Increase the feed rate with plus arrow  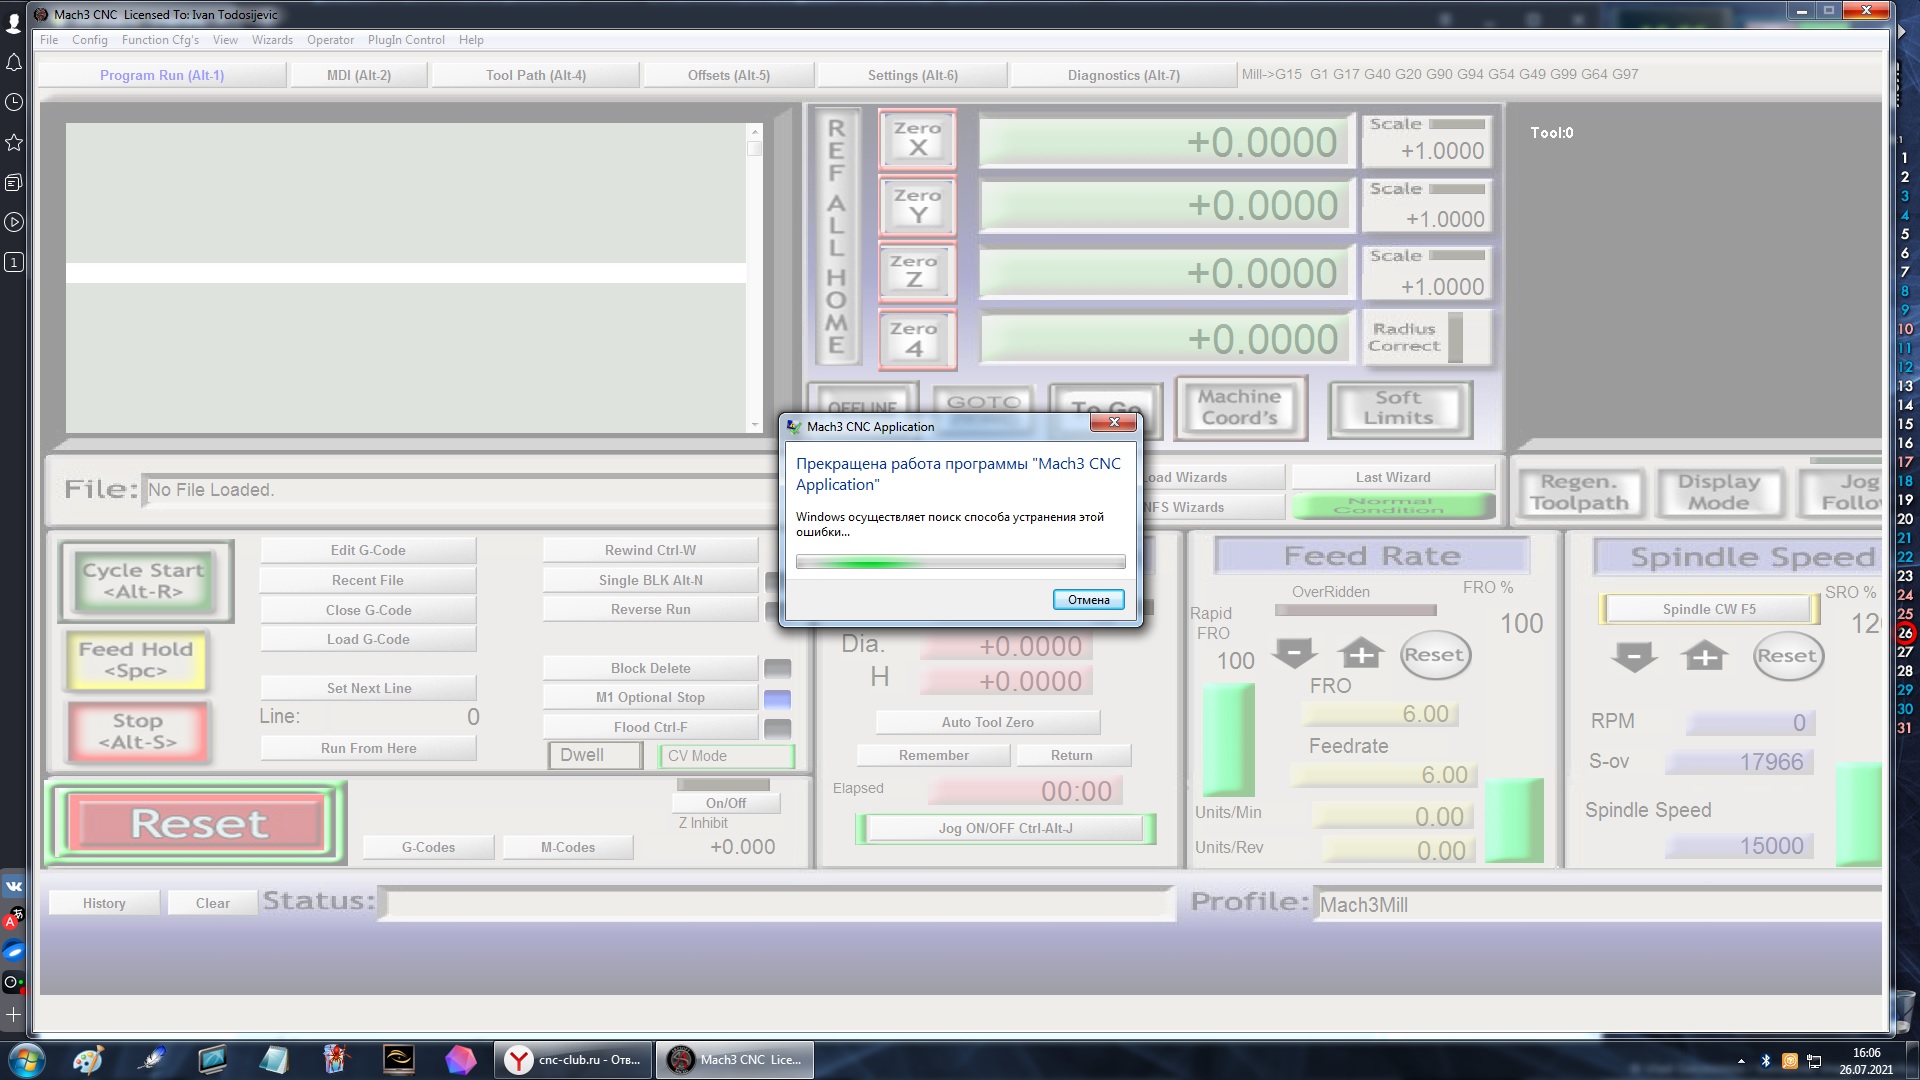click(x=1361, y=655)
